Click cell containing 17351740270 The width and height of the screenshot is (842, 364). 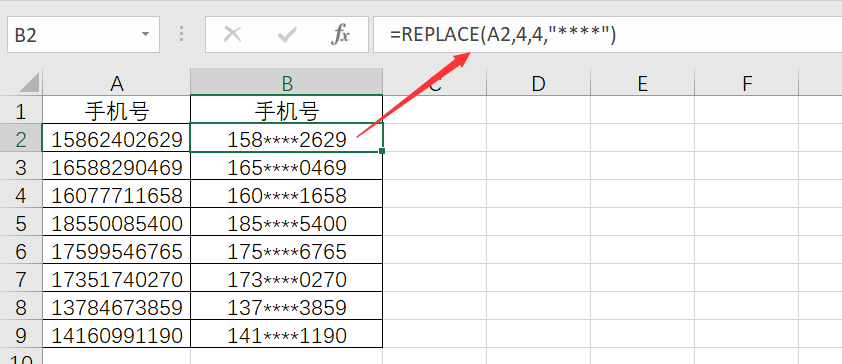coord(117,278)
